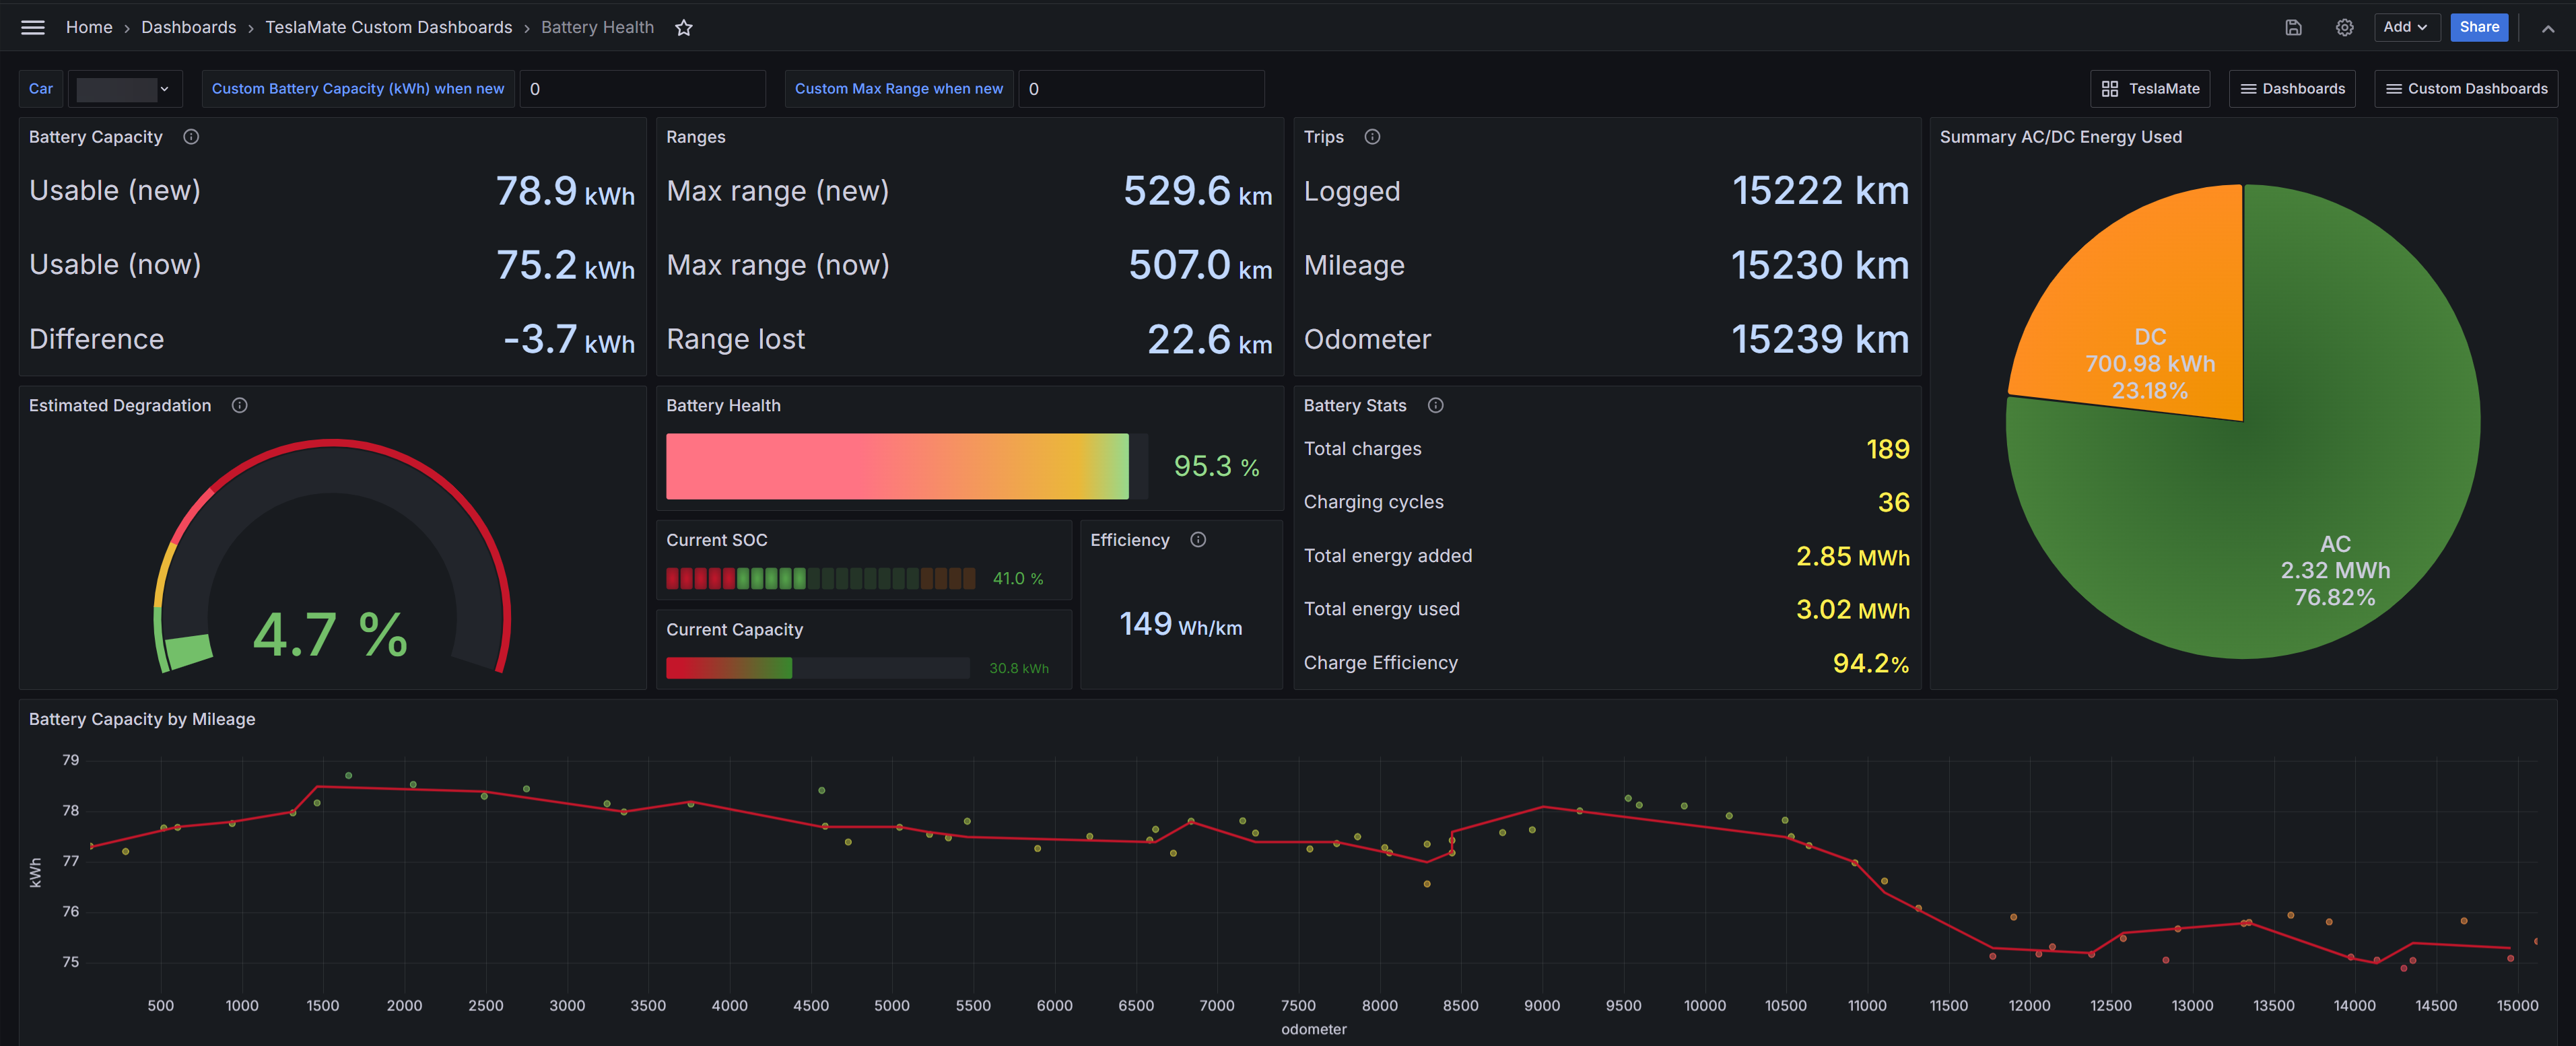This screenshot has height=1046, width=2576.
Task: Show Estimated Degradation info icon
Action: coord(240,405)
